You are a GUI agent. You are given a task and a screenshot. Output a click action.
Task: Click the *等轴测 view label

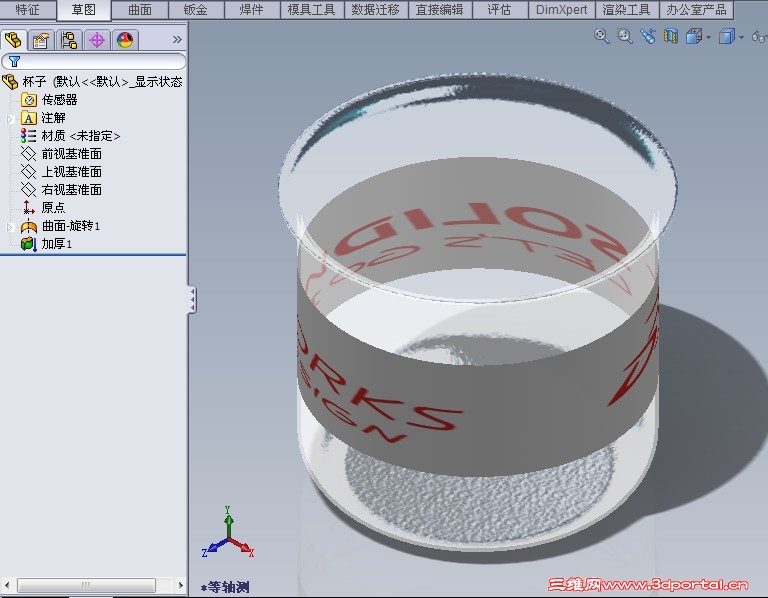point(225,587)
